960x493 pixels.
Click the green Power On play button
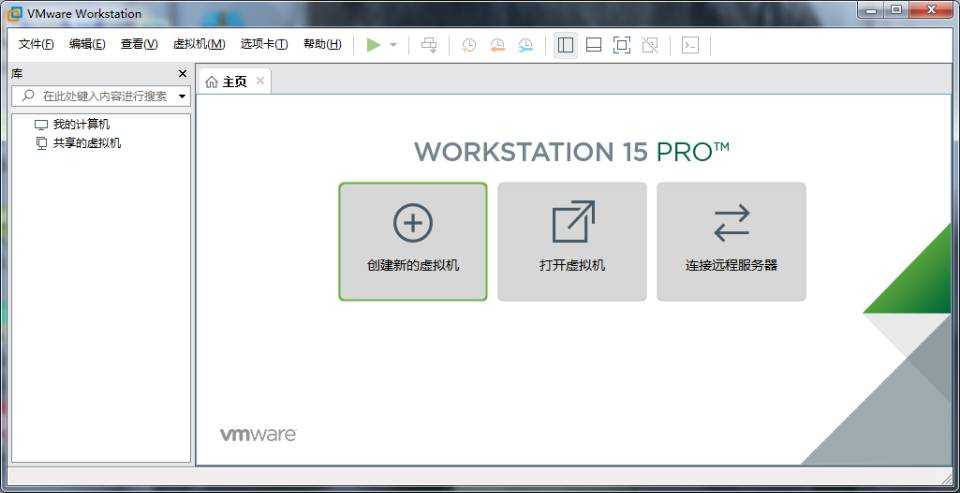[373, 45]
